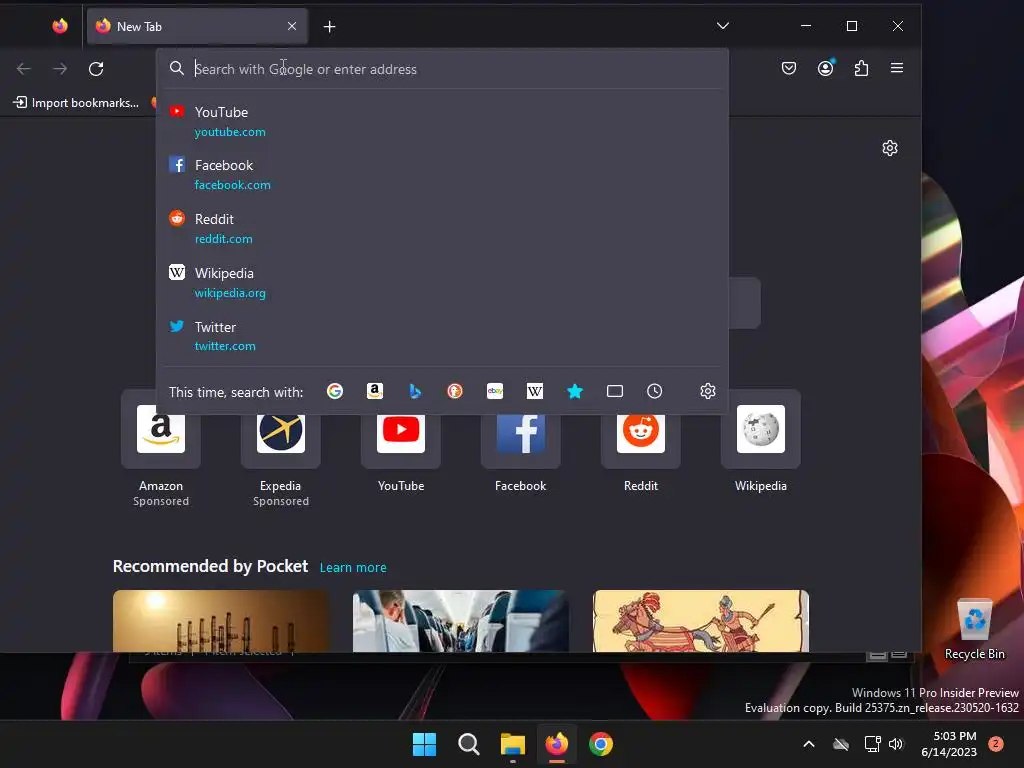The width and height of the screenshot is (1024, 768).
Task: Open the Recycle Bin desktop icon
Action: (974, 629)
